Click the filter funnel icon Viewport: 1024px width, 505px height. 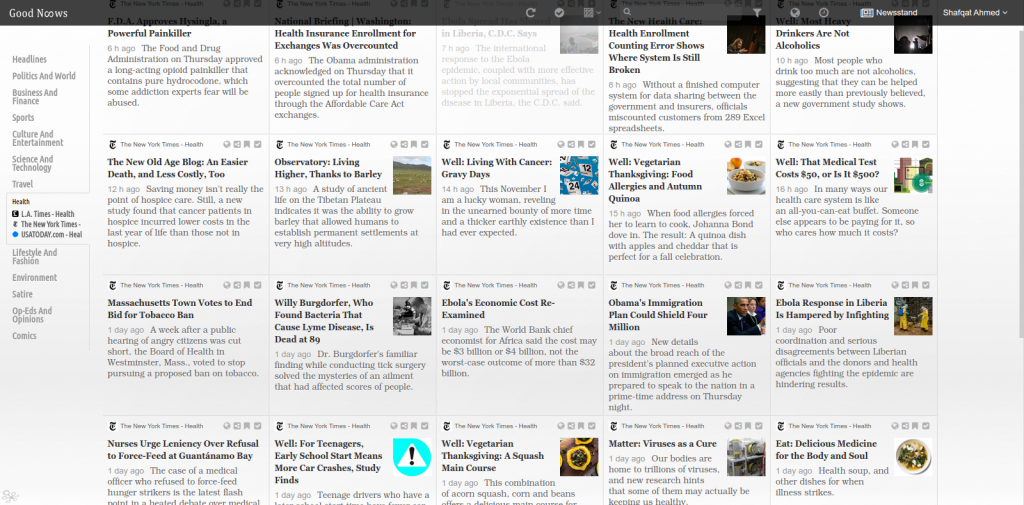pos(757,12)
